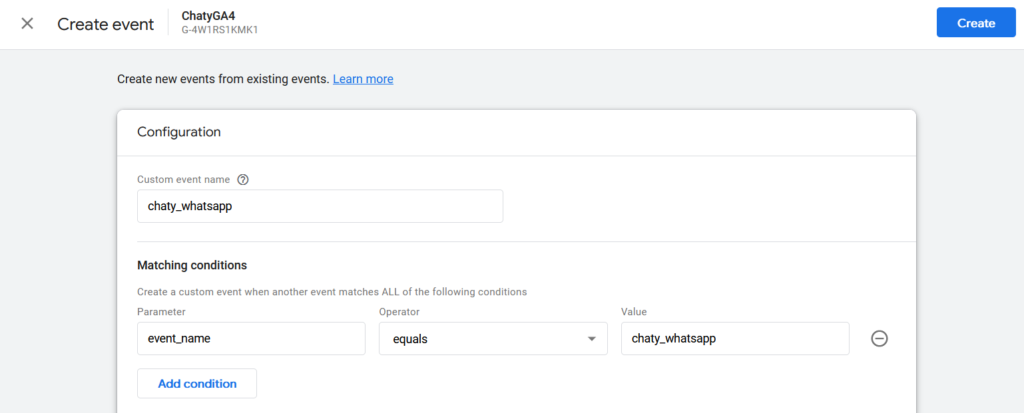Click the event_name Parameter field

(251, 339)
